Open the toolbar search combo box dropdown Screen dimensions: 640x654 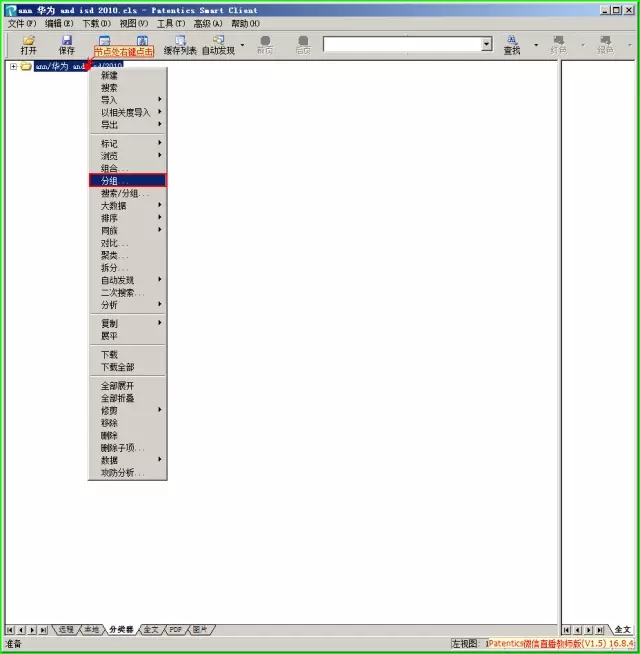tap(487, 44)
